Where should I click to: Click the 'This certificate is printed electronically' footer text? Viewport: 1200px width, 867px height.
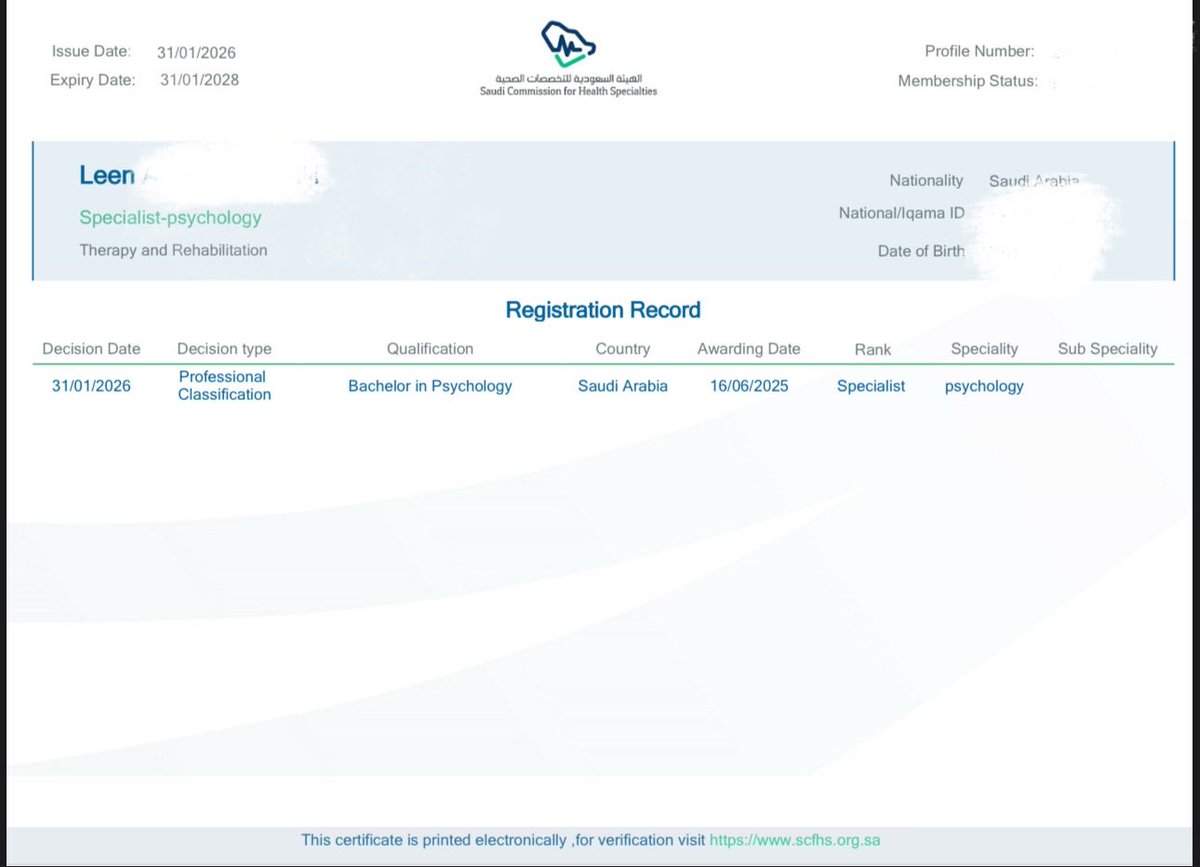432,840
